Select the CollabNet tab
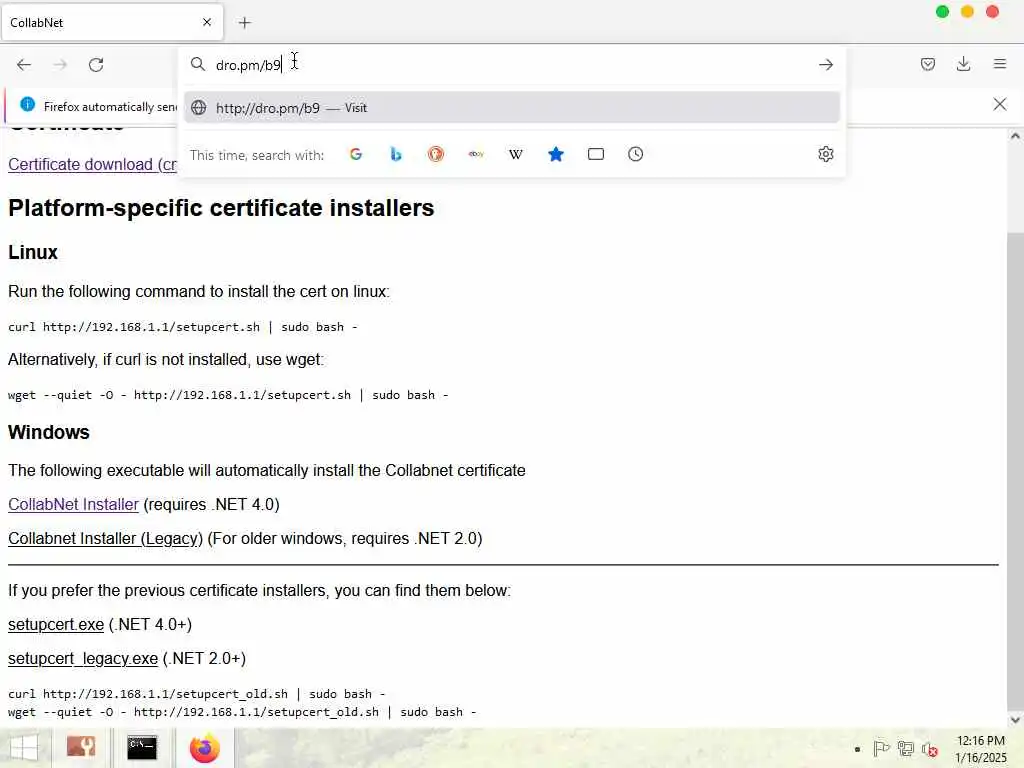The image size is (1024, 768). [x=112, y=22]
